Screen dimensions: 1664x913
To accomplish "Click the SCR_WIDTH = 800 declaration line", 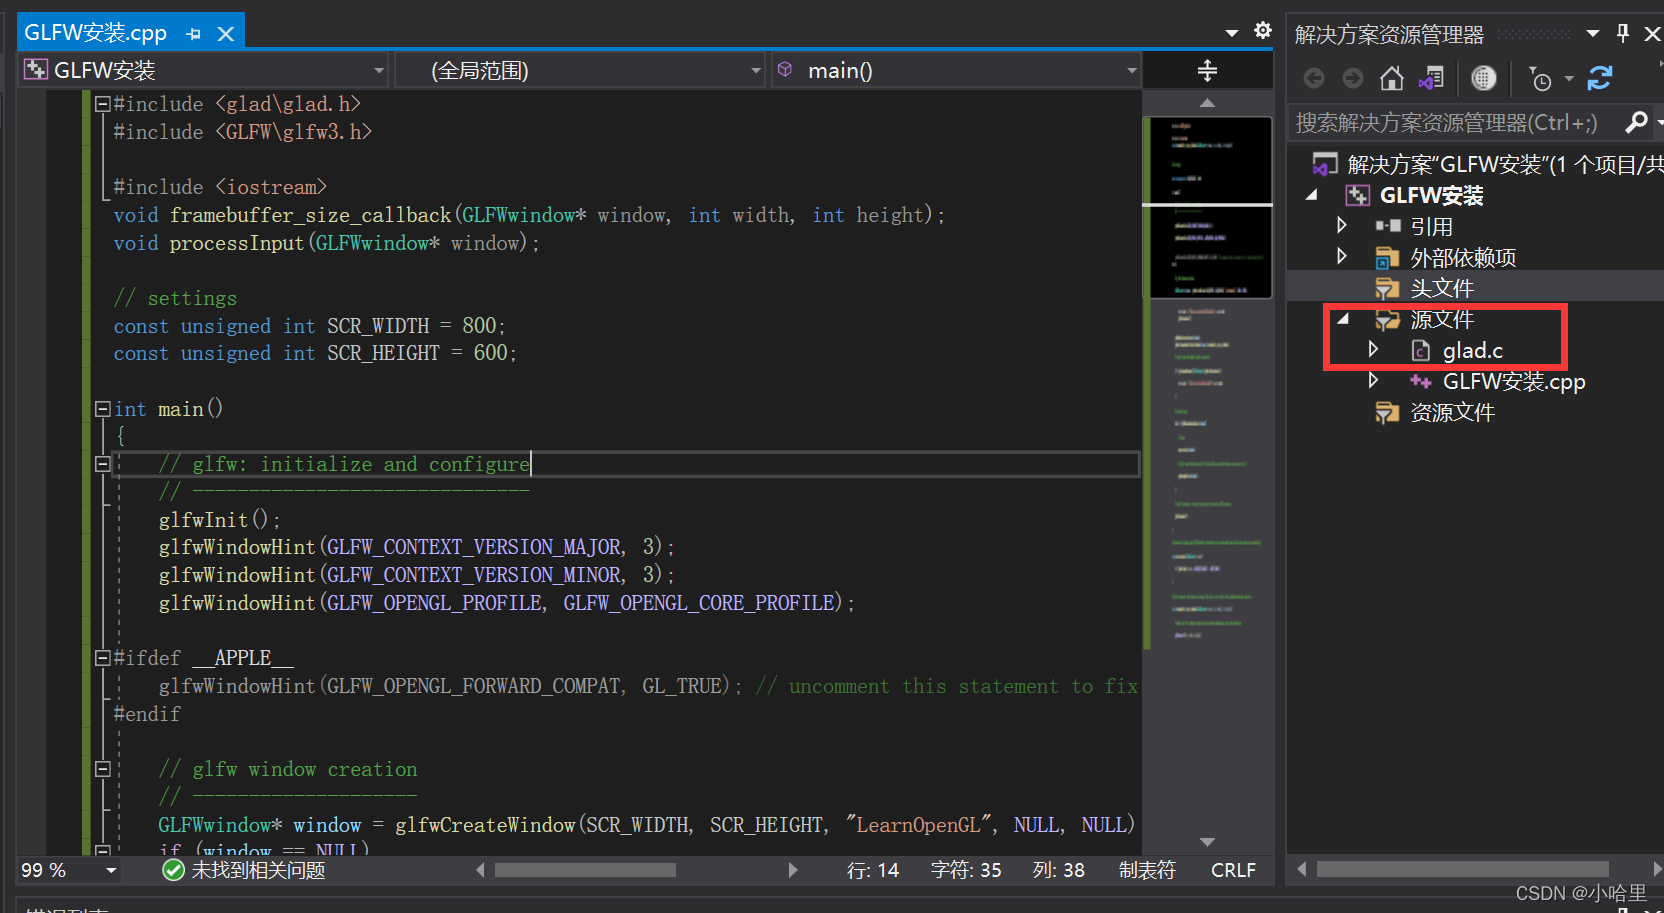I will click(x=310, y=326).
